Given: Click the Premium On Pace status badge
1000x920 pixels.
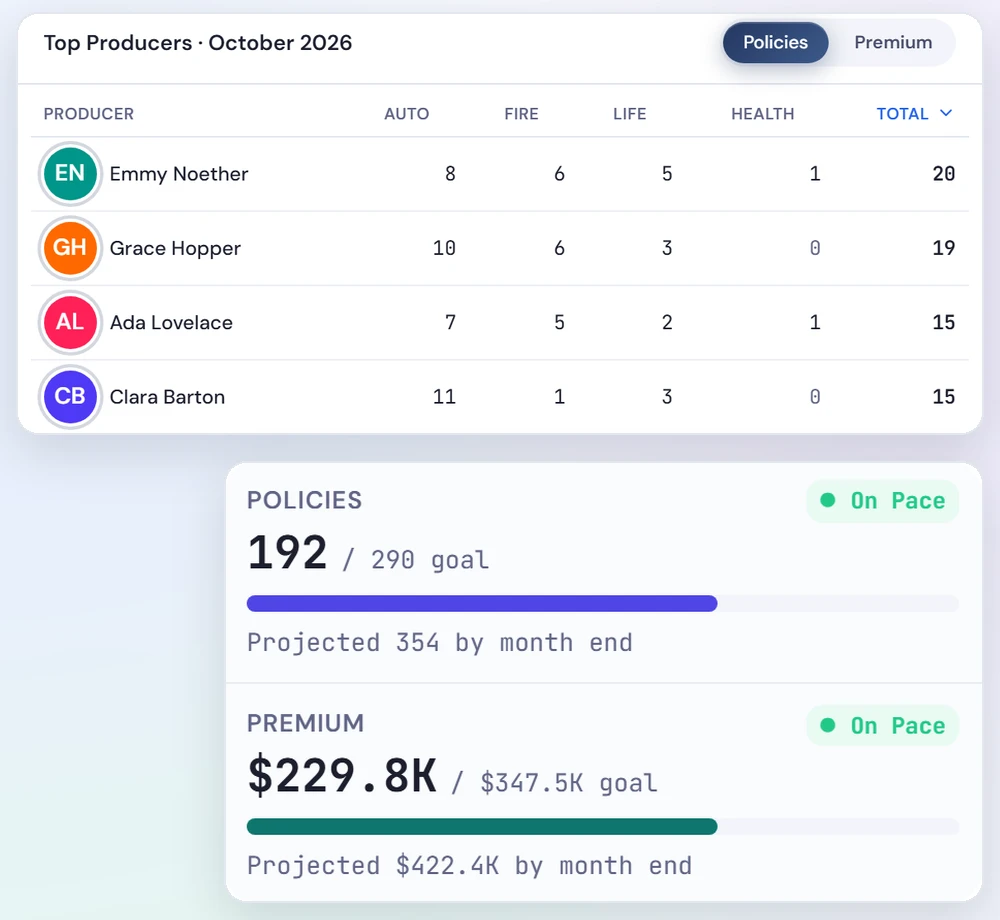Looking at the screenshot, I should coord(883,726).
